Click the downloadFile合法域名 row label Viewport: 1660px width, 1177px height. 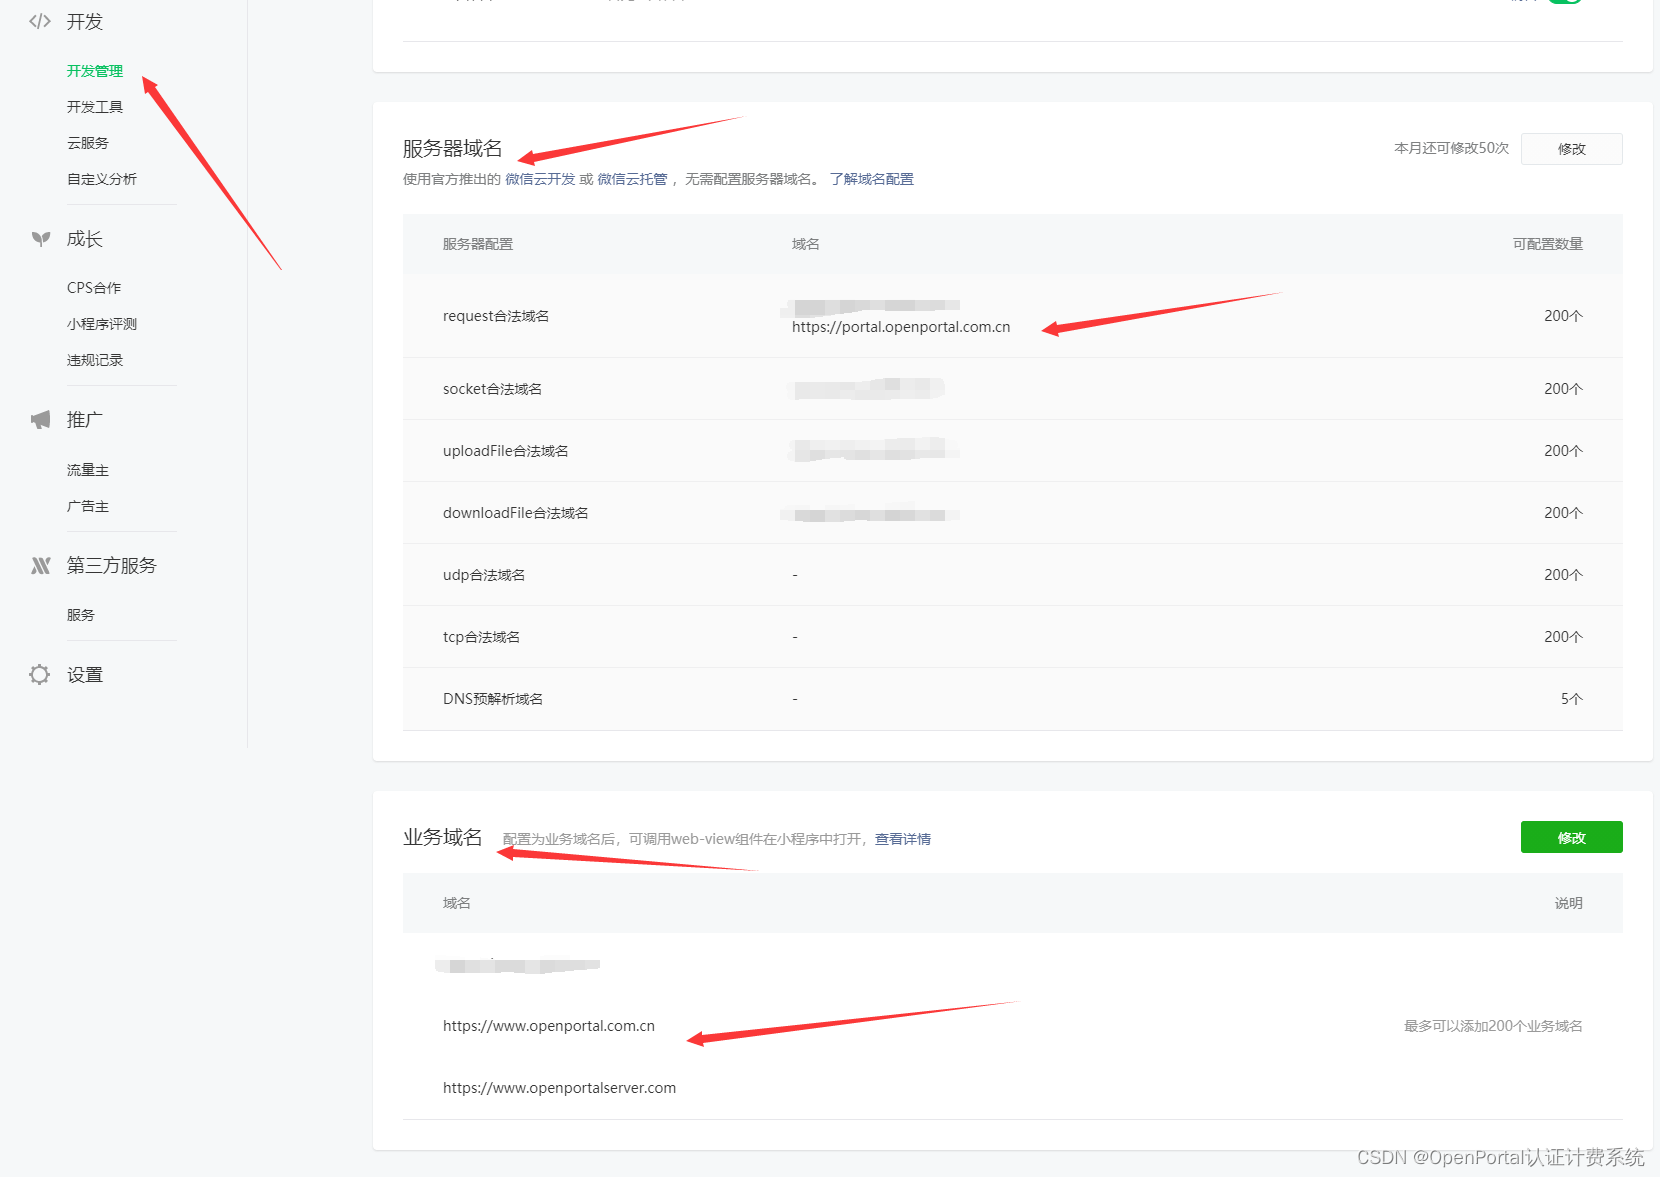tap(516, 513)
